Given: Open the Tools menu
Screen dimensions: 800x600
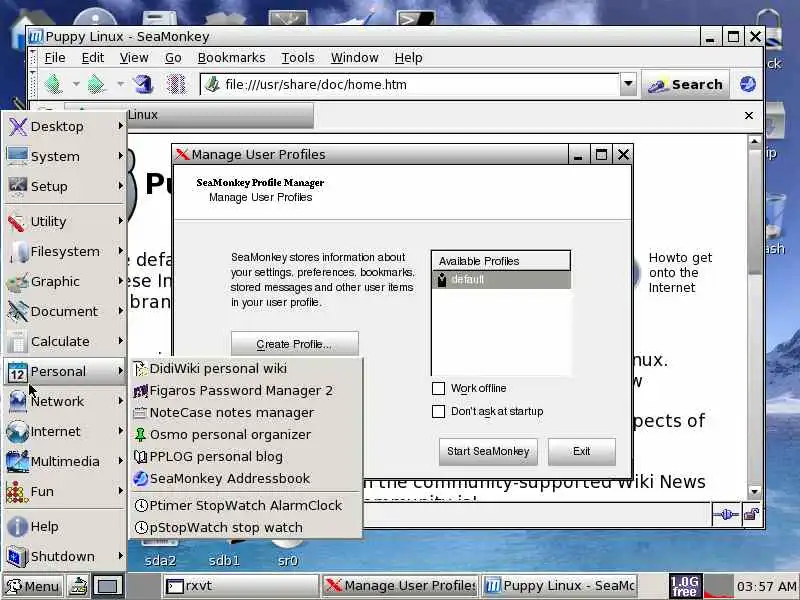Looking at the screenshot, I should pos(298,58).
